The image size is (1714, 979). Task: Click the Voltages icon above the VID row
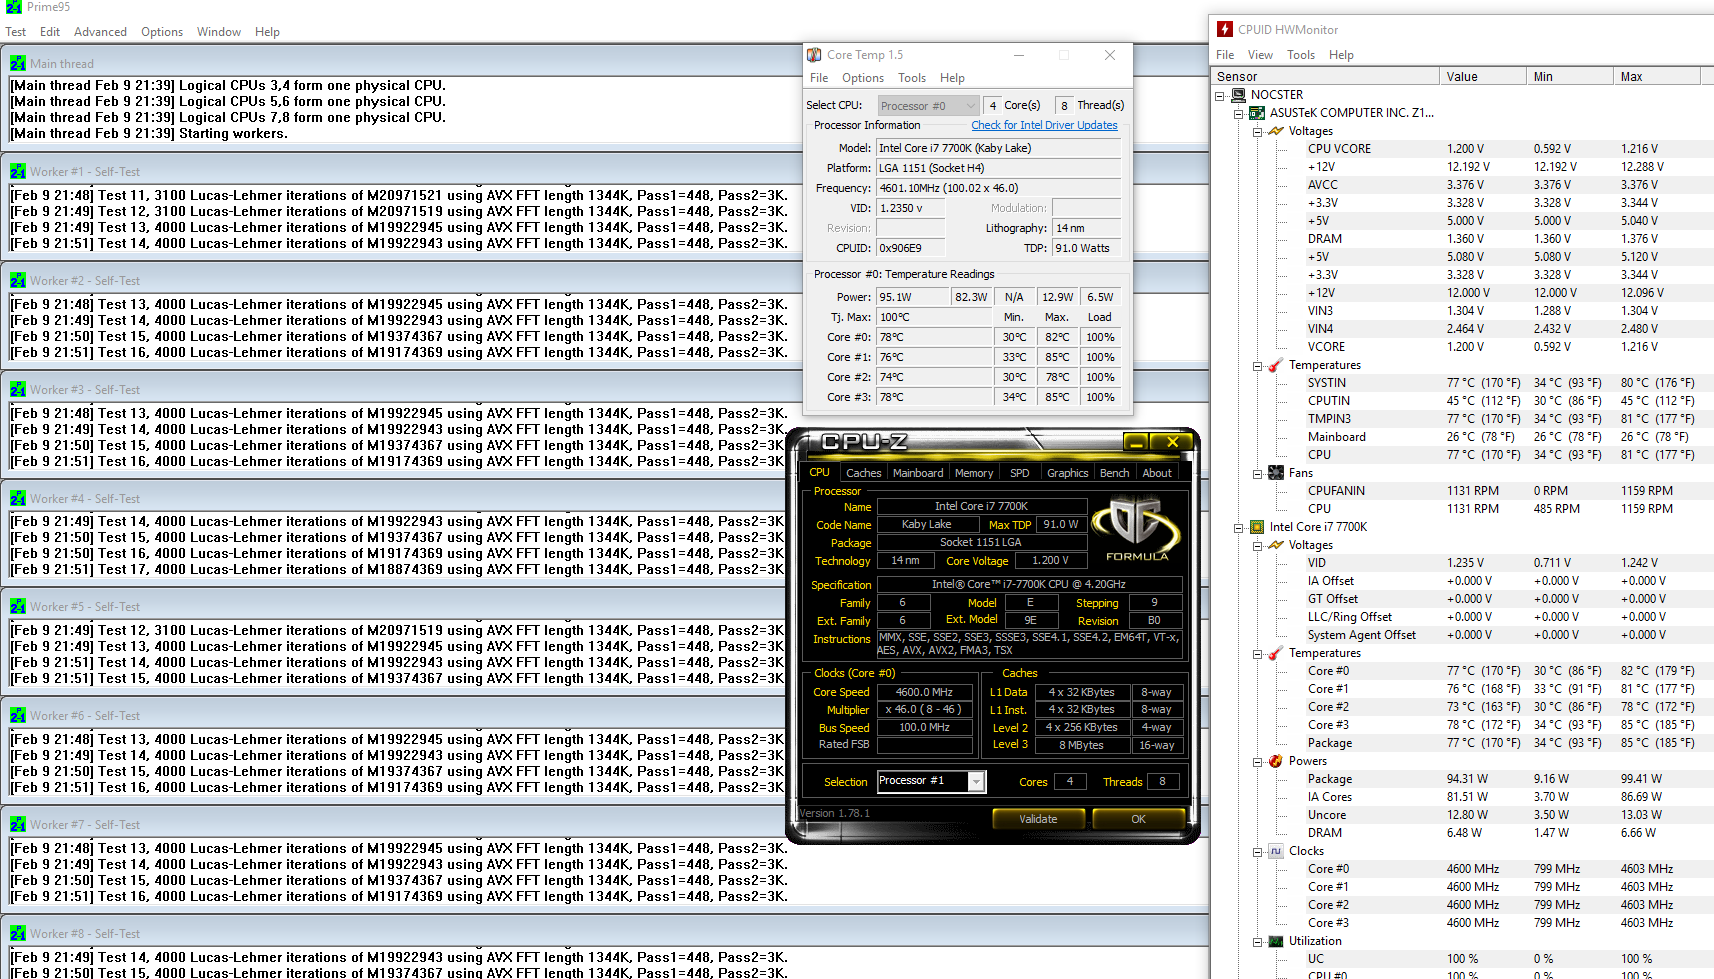[x=1276, y=545]
